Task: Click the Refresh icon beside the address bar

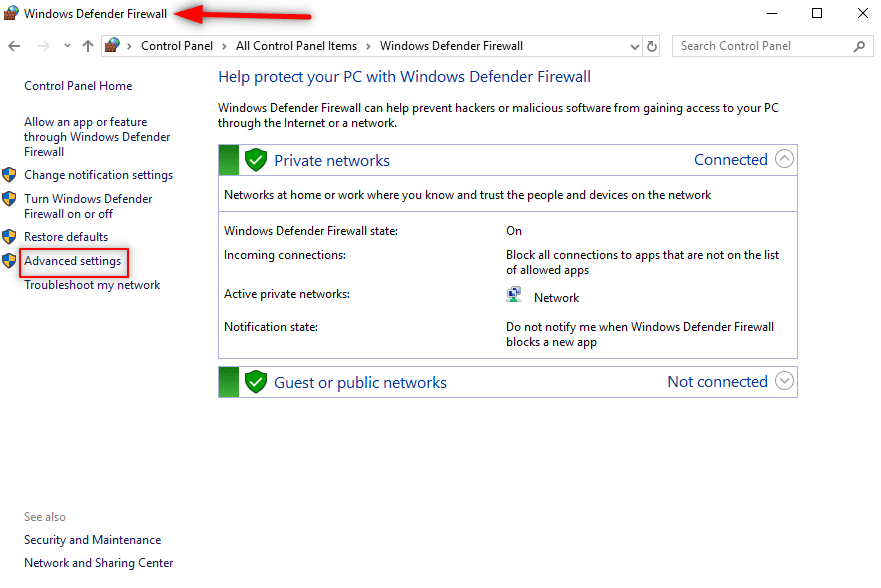Action: (x=652, y=45)
